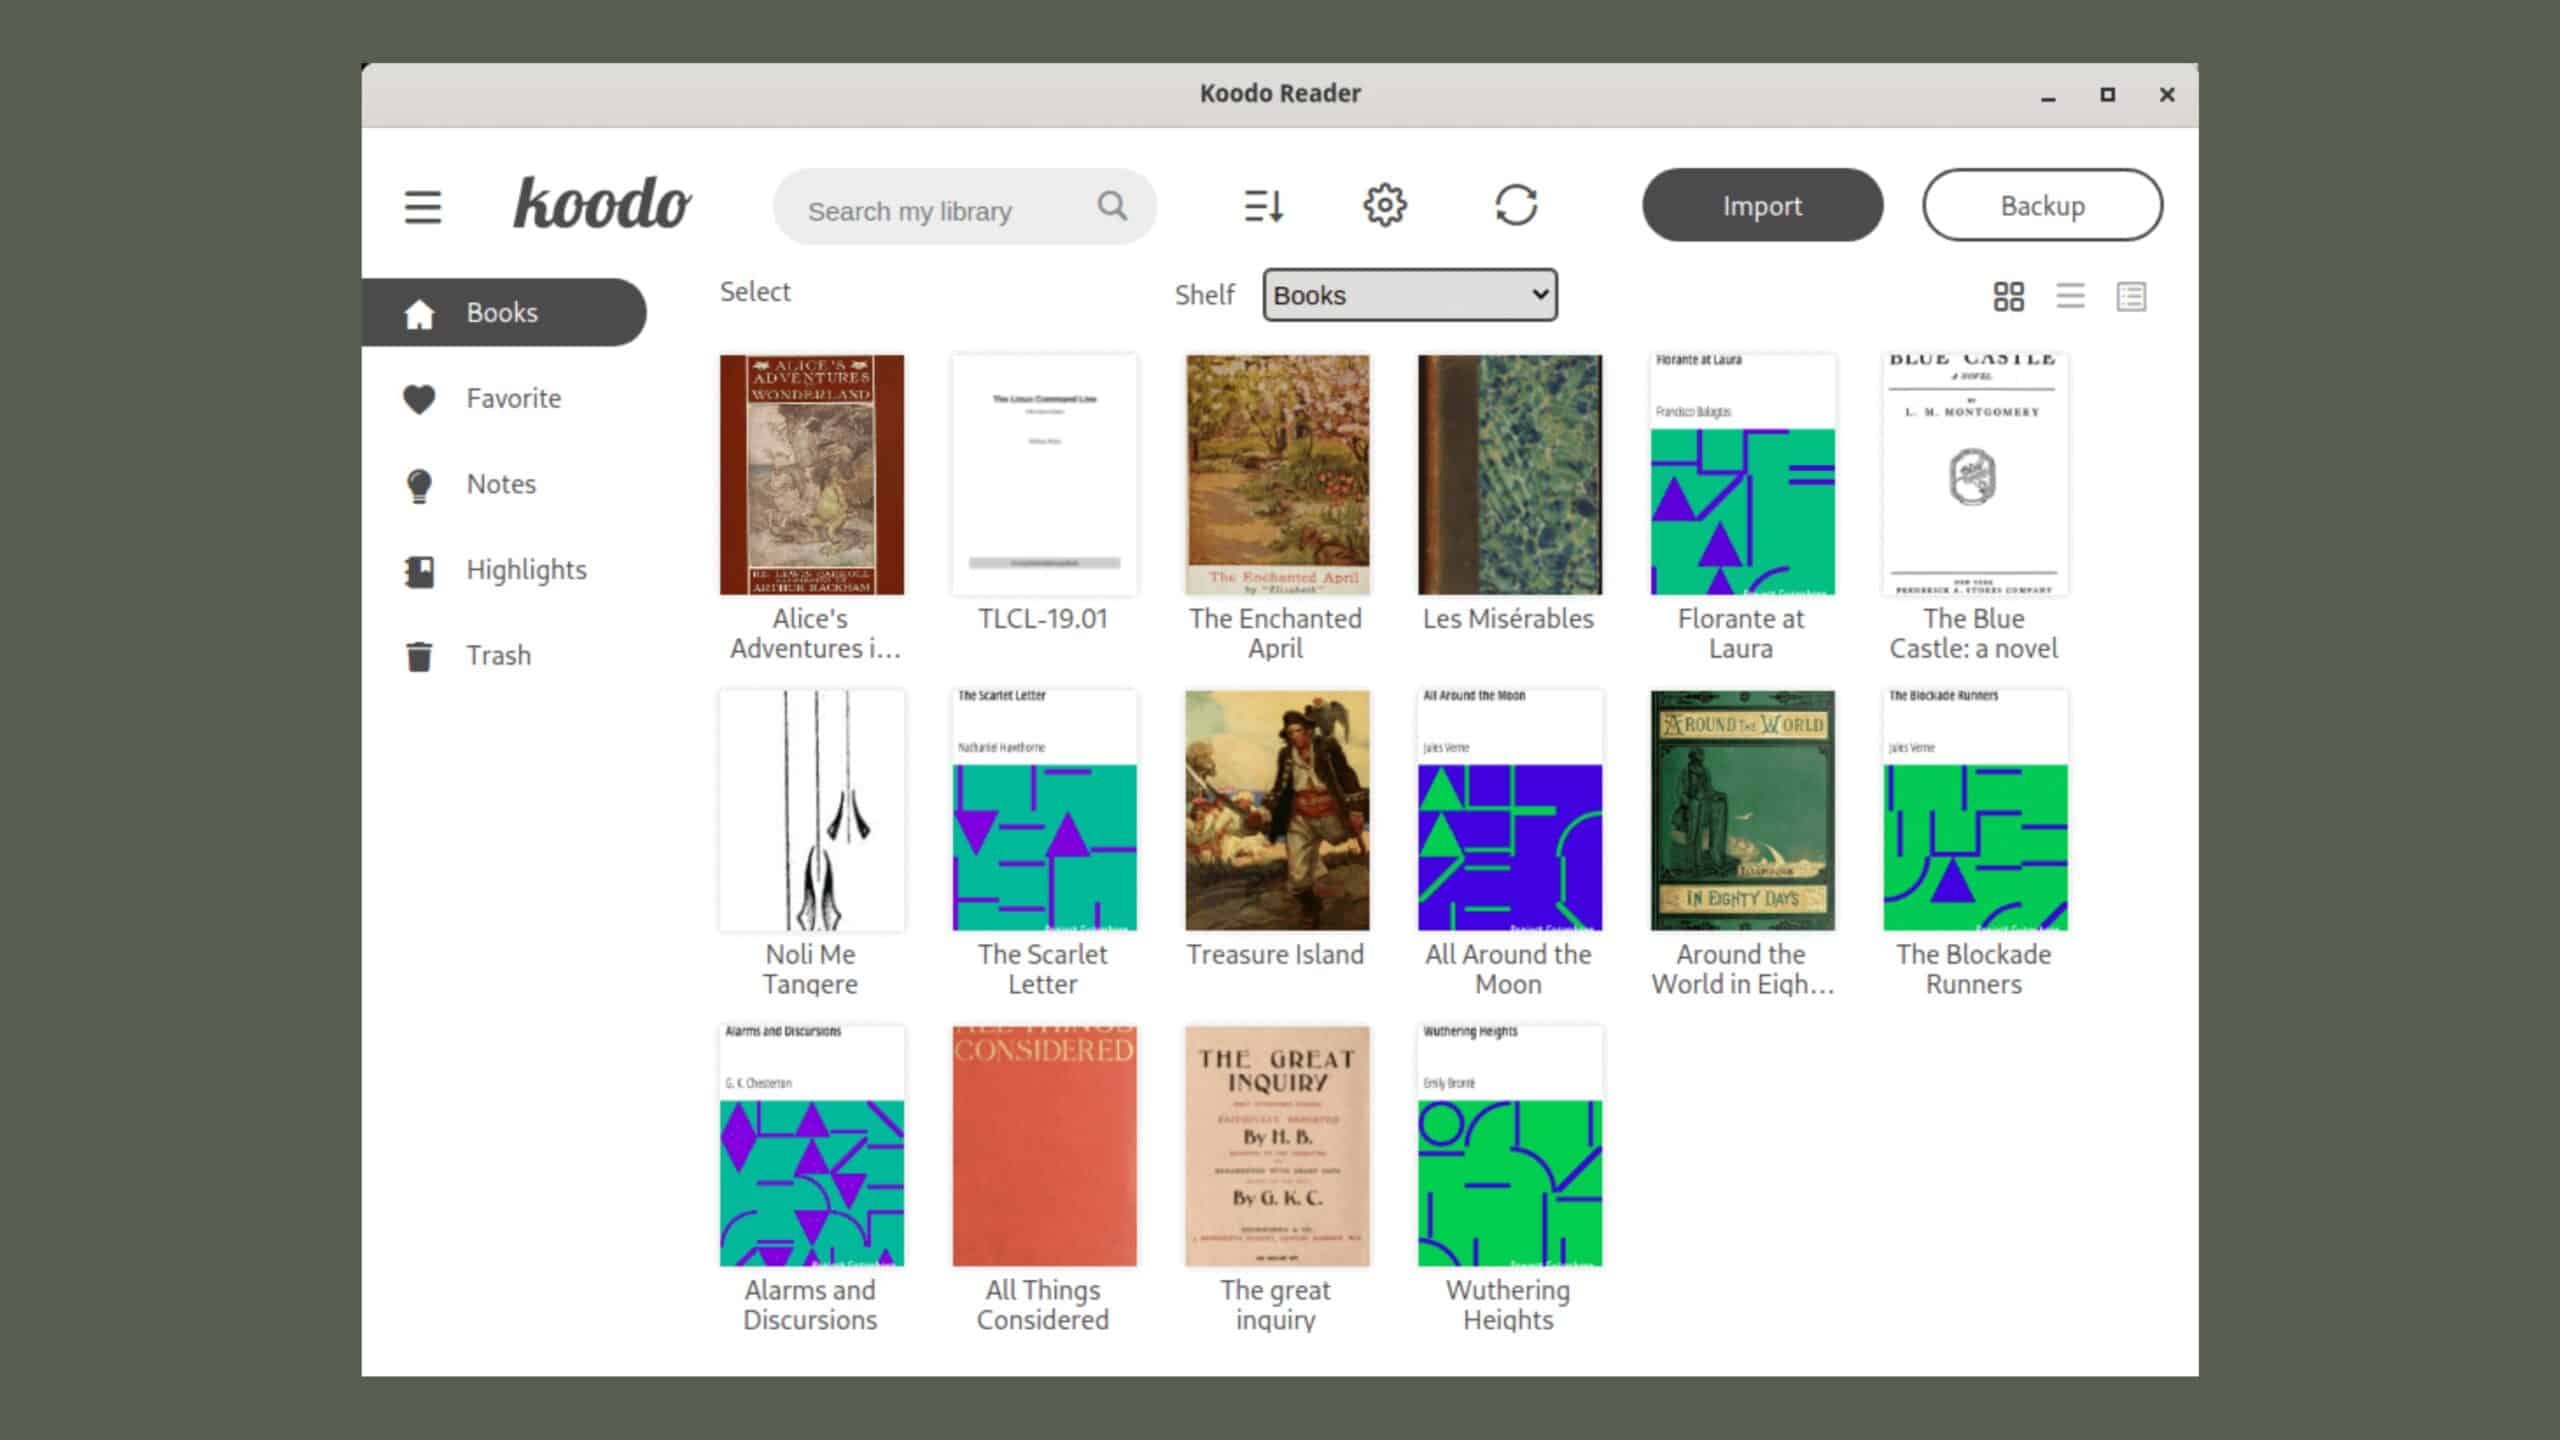Open The Blue Castle cover
Image resolution: width=2560 pixels, height=1440 pixels.
1976,475
